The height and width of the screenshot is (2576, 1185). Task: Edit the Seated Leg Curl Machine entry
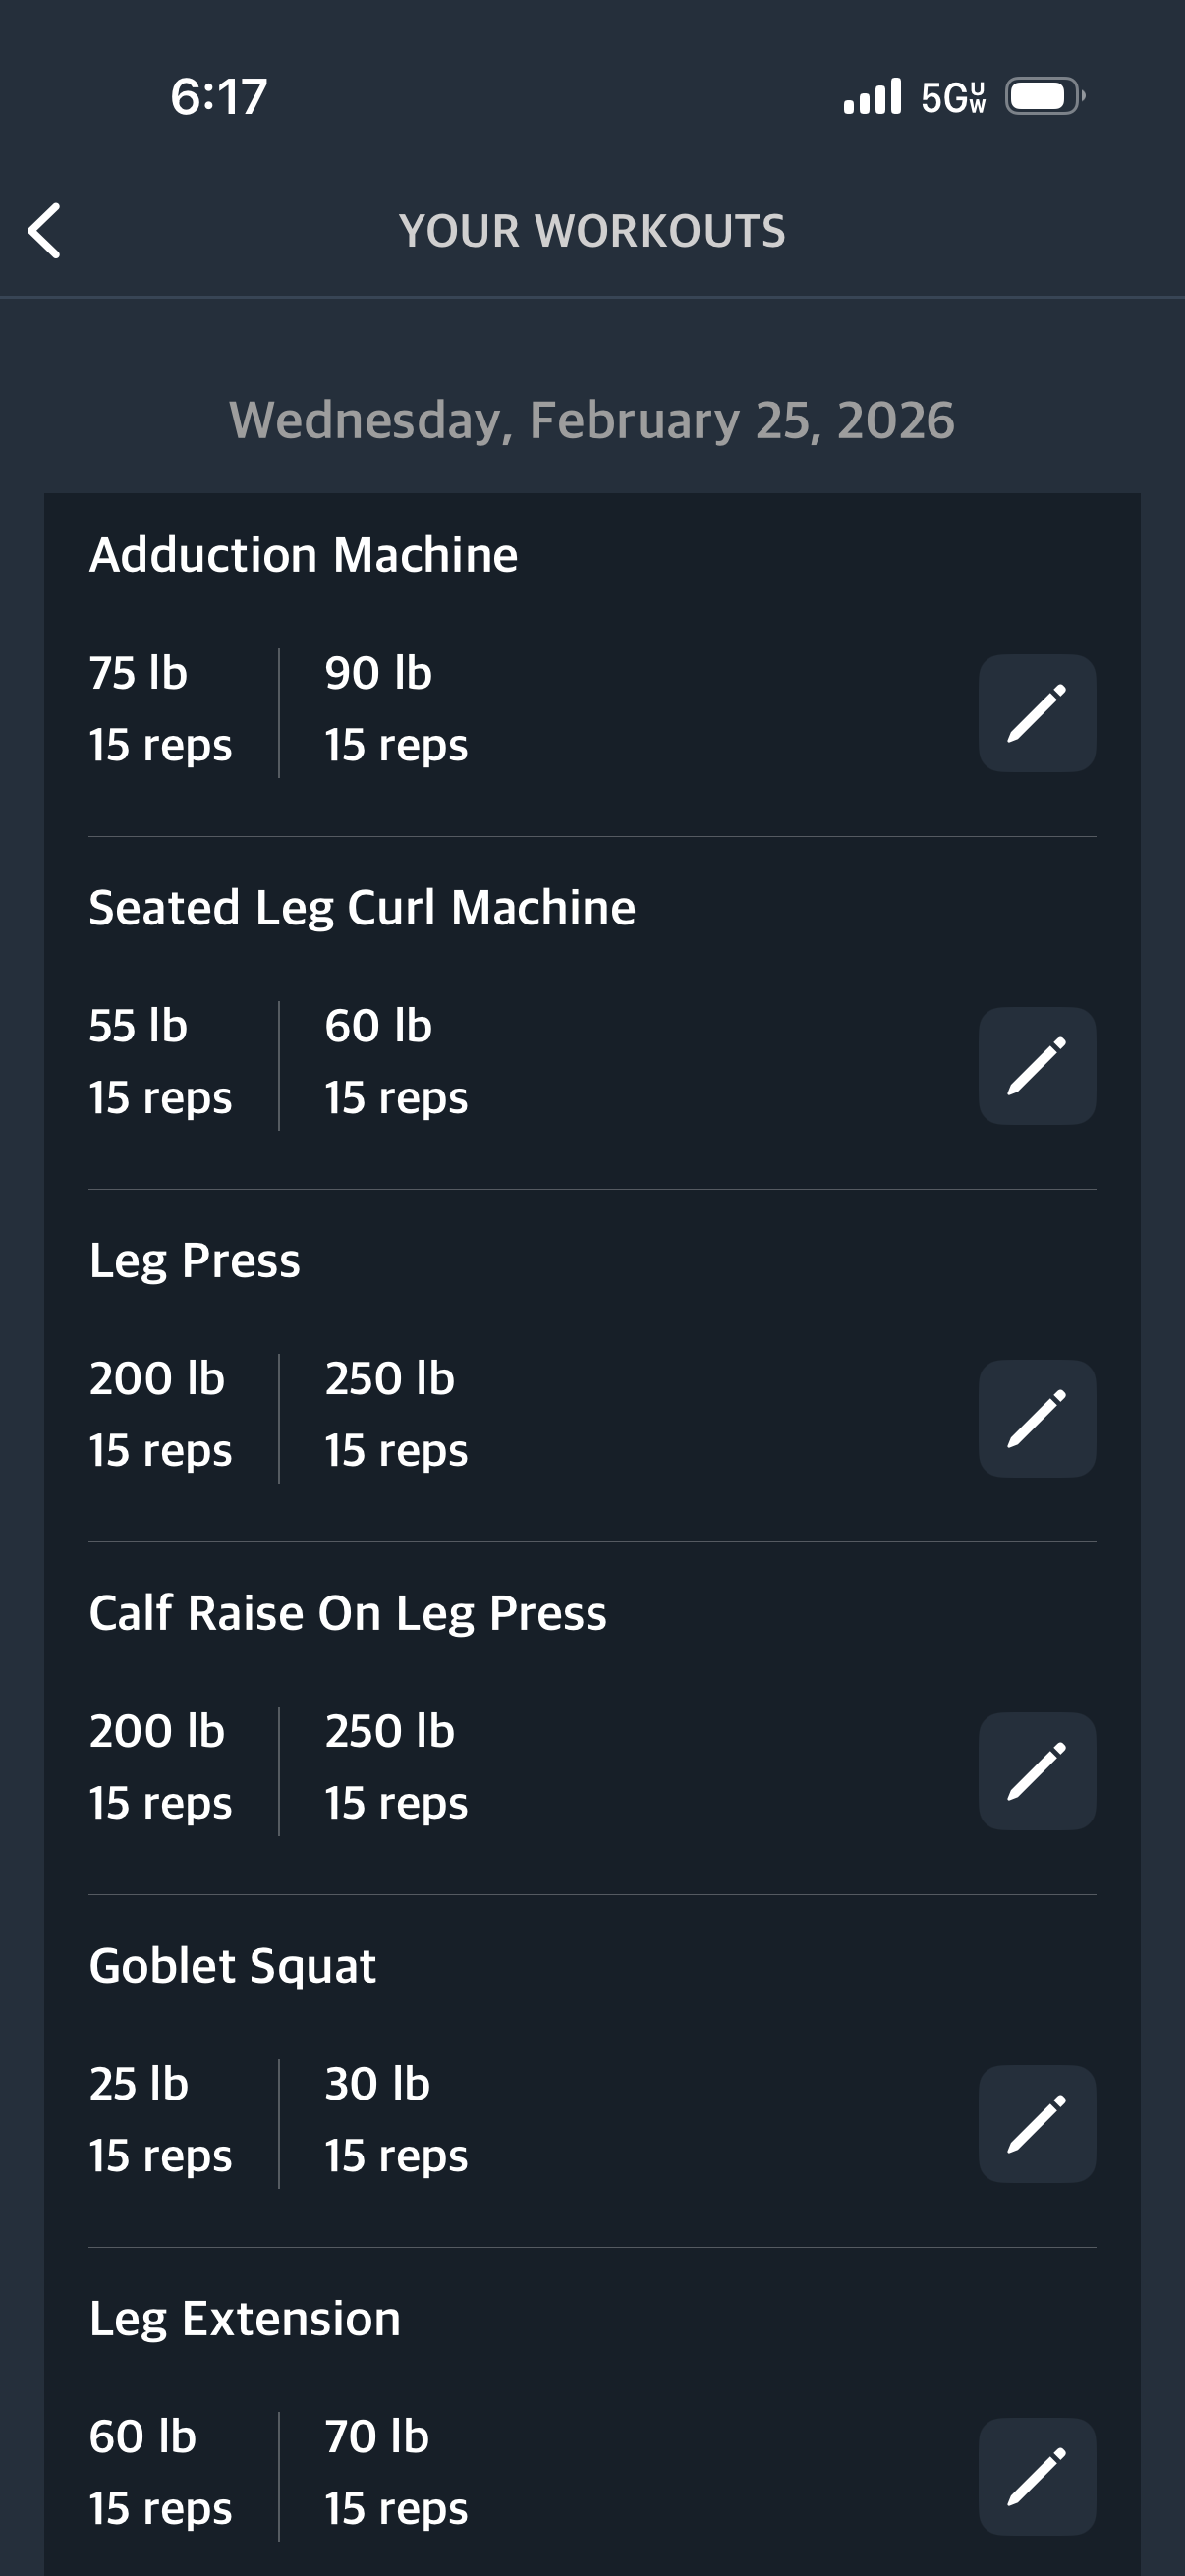[x=1036, y=1066]
